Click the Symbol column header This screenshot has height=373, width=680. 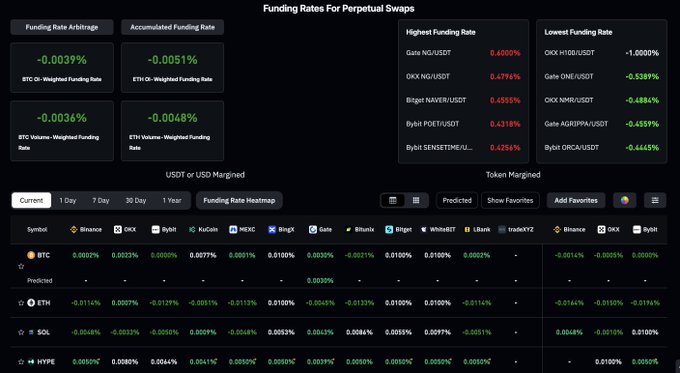(37, 229)
